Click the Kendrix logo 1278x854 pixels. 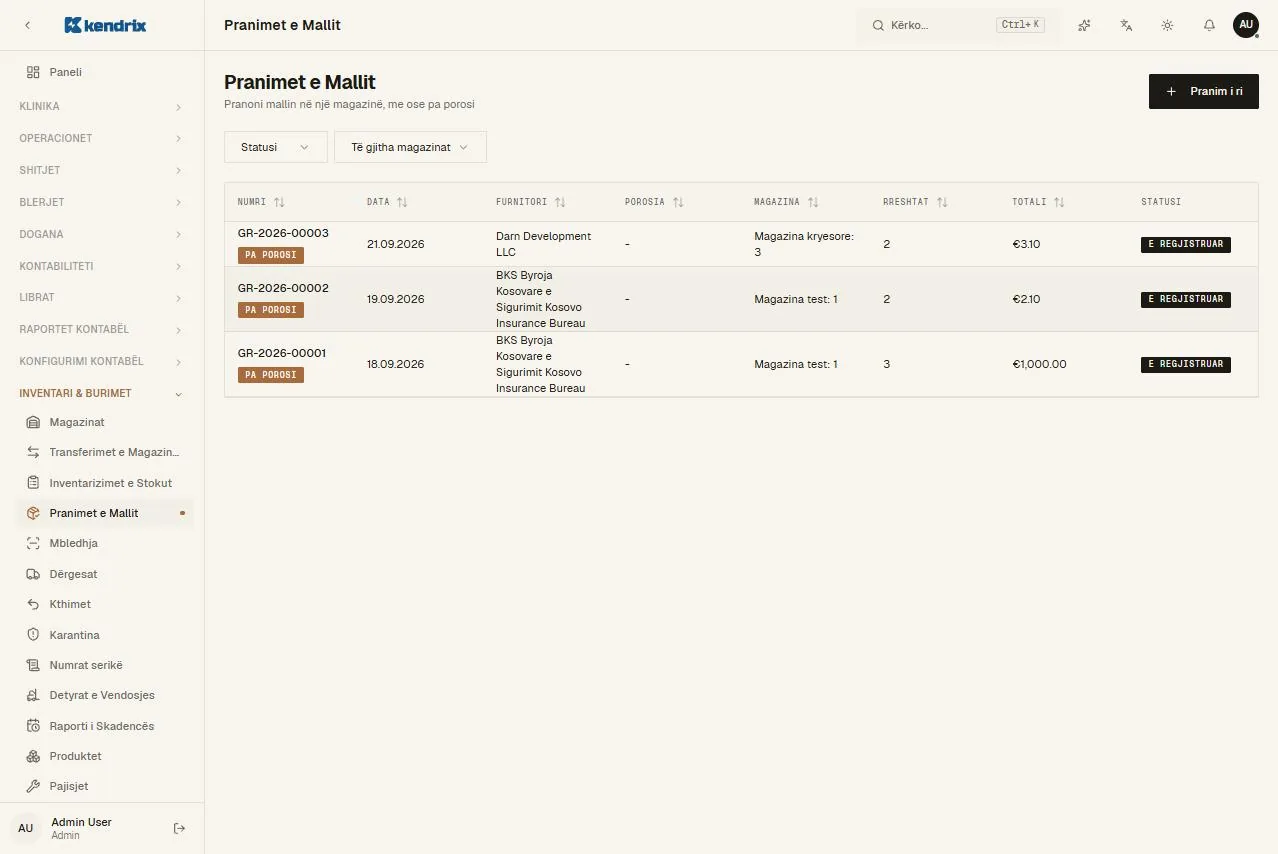105,25
